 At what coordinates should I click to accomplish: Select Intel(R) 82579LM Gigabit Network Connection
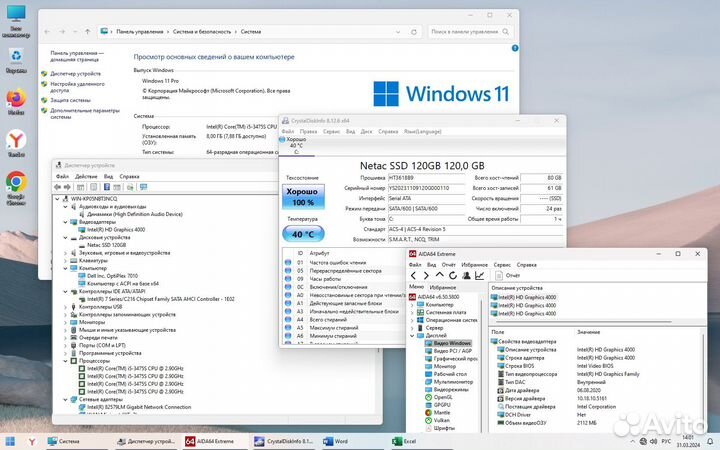coord(139,407)
